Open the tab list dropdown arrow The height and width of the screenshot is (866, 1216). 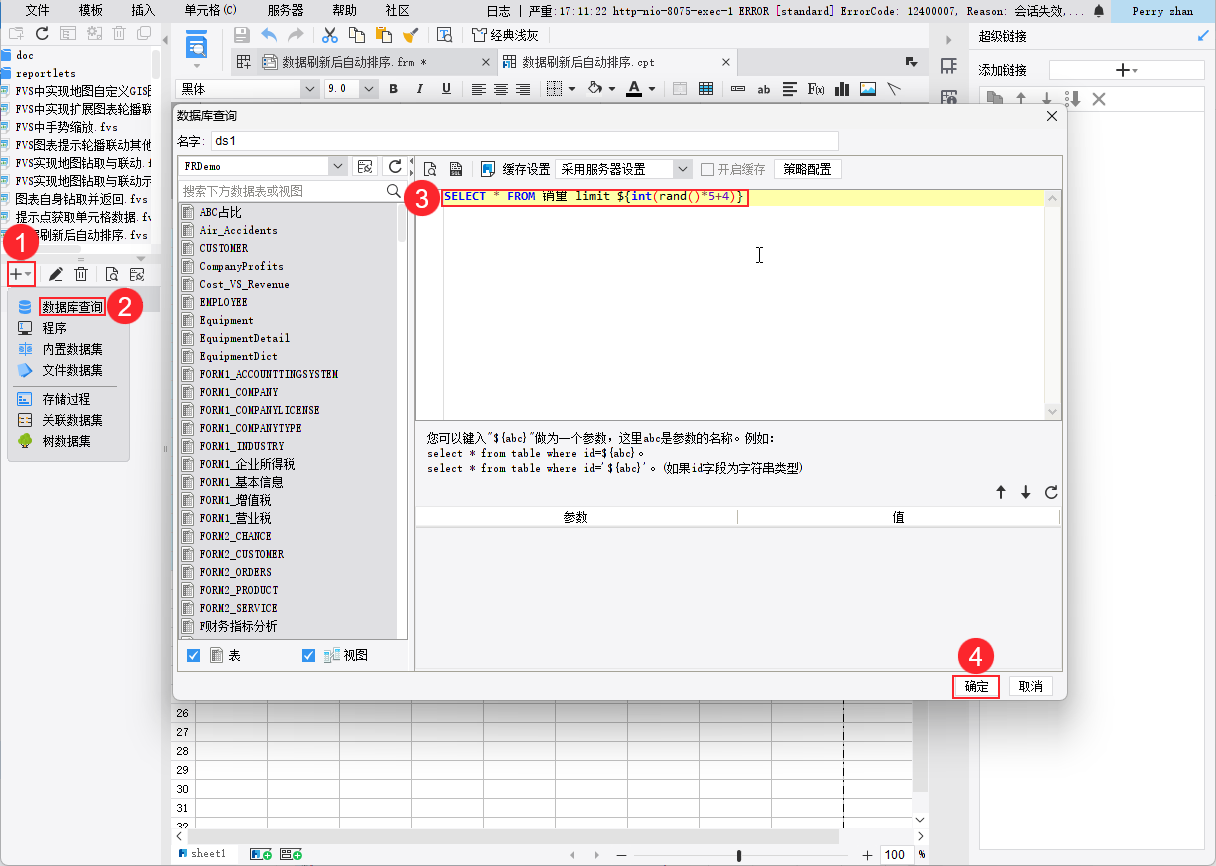click(x=911, y=62)
